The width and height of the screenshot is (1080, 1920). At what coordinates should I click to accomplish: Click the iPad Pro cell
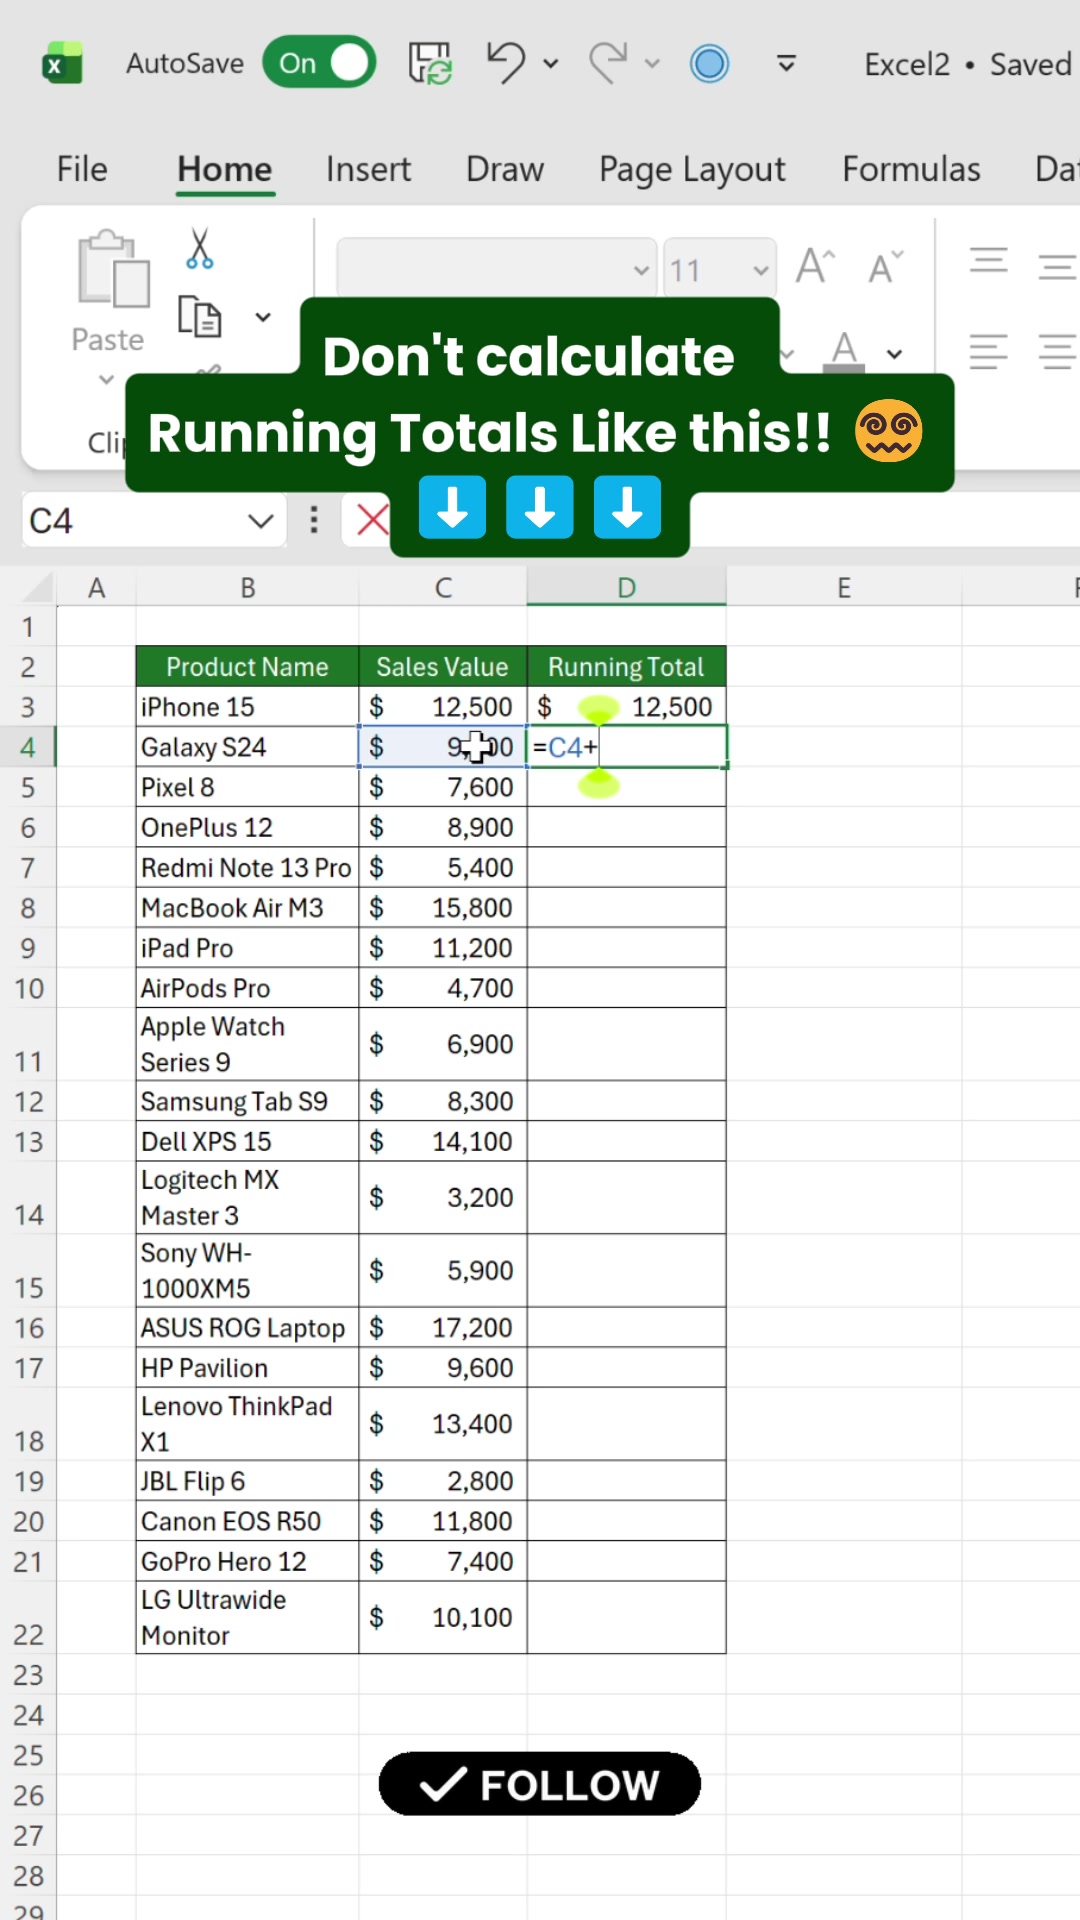click(x=247, y=947)
